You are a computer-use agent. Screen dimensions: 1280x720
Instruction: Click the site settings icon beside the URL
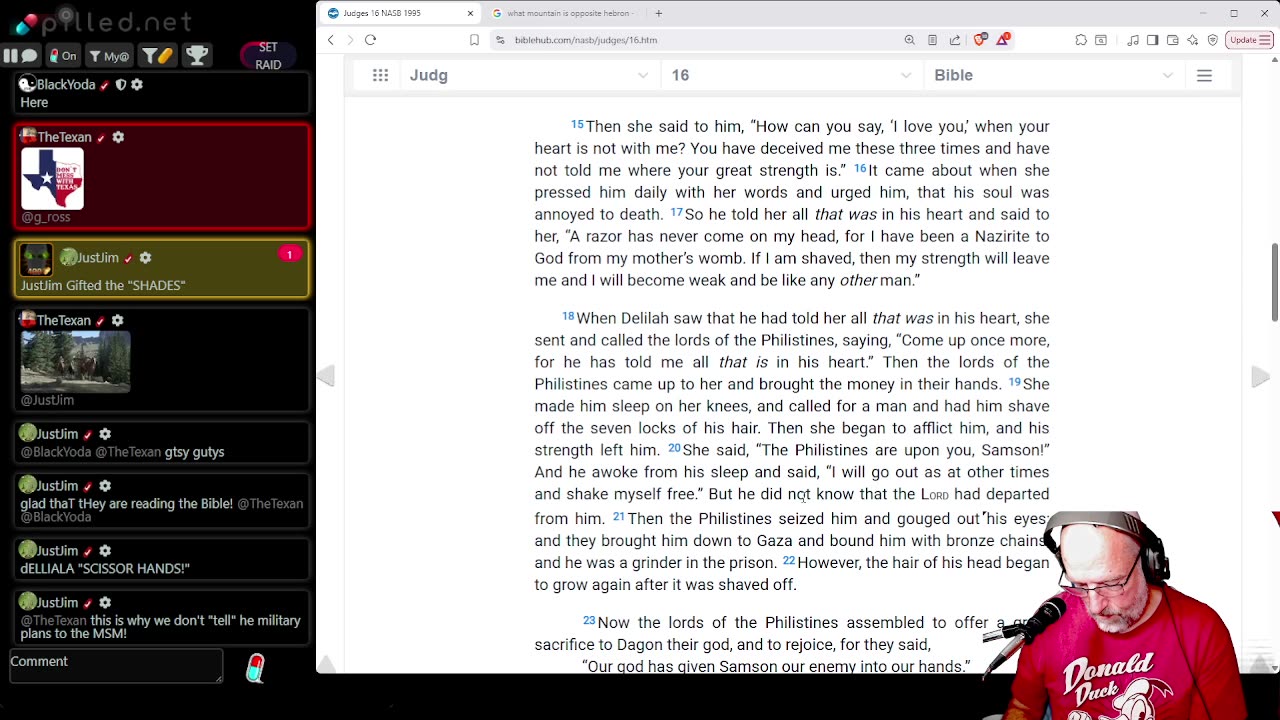click(x=500, y=40)
